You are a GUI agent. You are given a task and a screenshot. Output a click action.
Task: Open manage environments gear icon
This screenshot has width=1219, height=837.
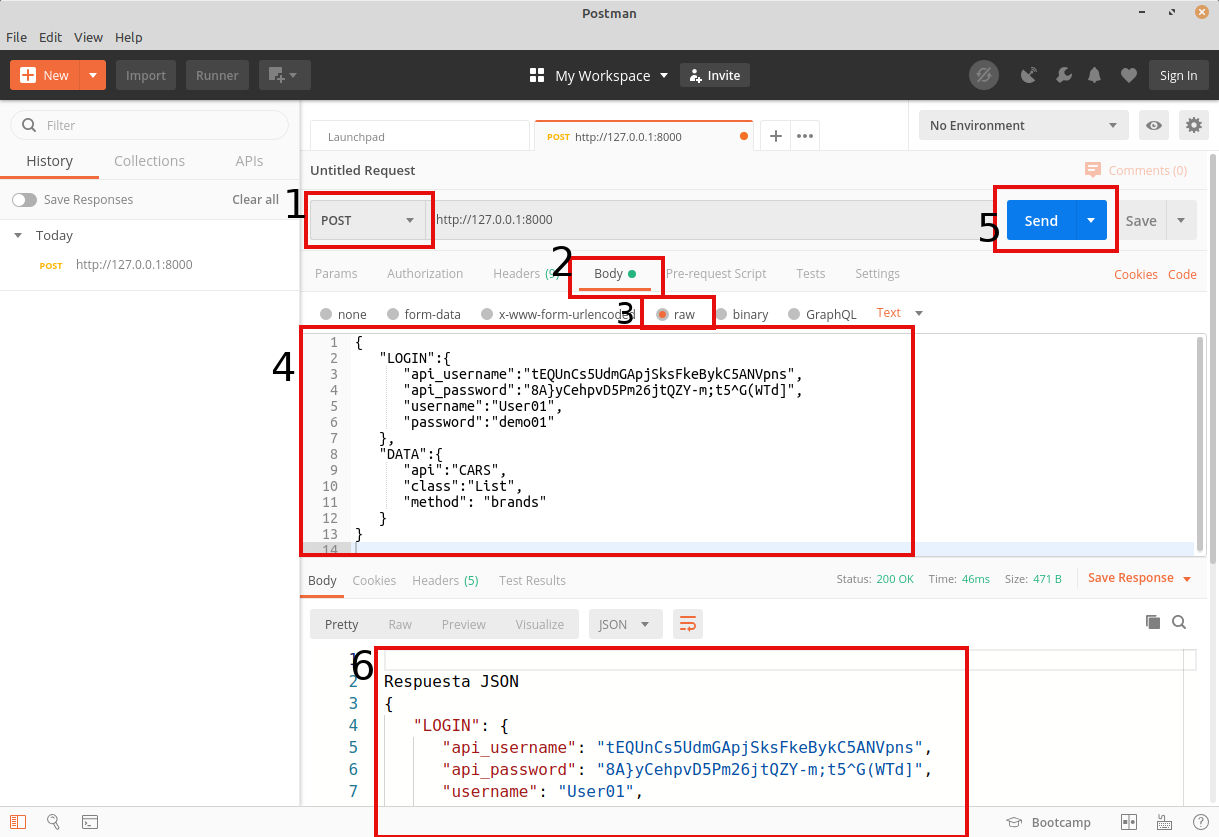1193,125
